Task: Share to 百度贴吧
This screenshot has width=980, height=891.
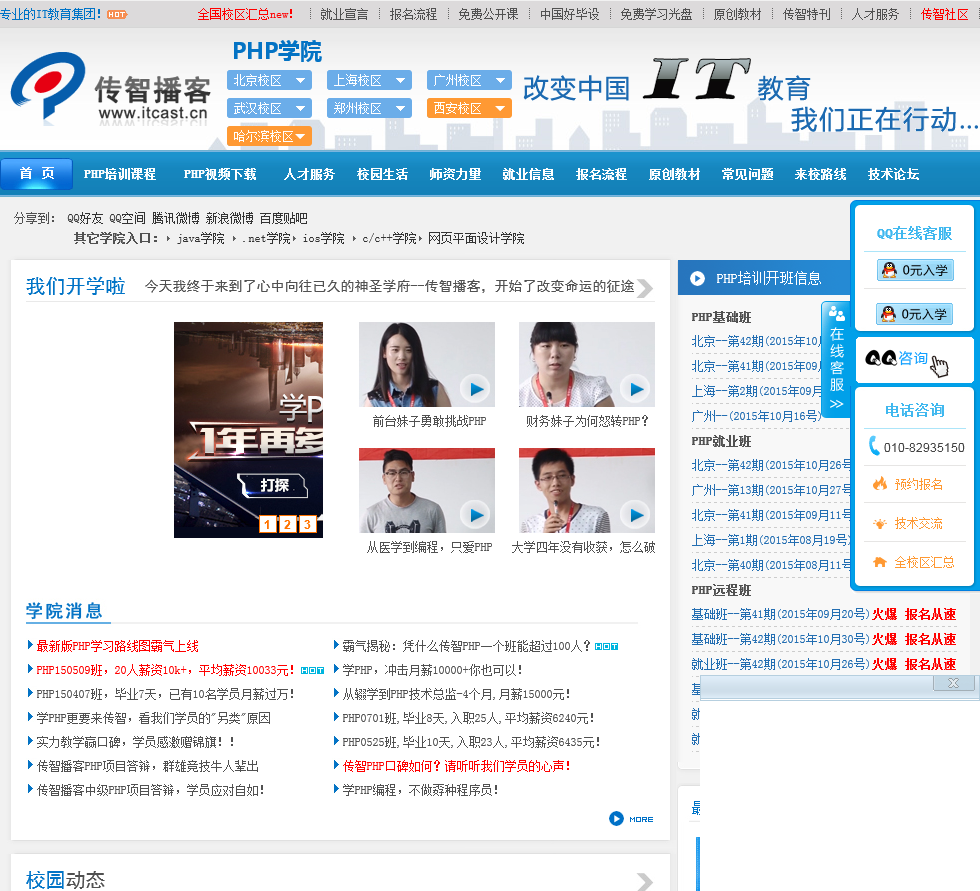Action: tap(283, 218)
